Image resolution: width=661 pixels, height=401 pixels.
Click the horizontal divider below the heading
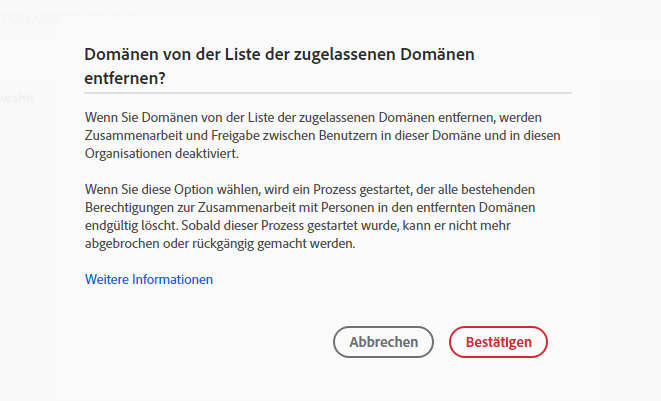328,93
